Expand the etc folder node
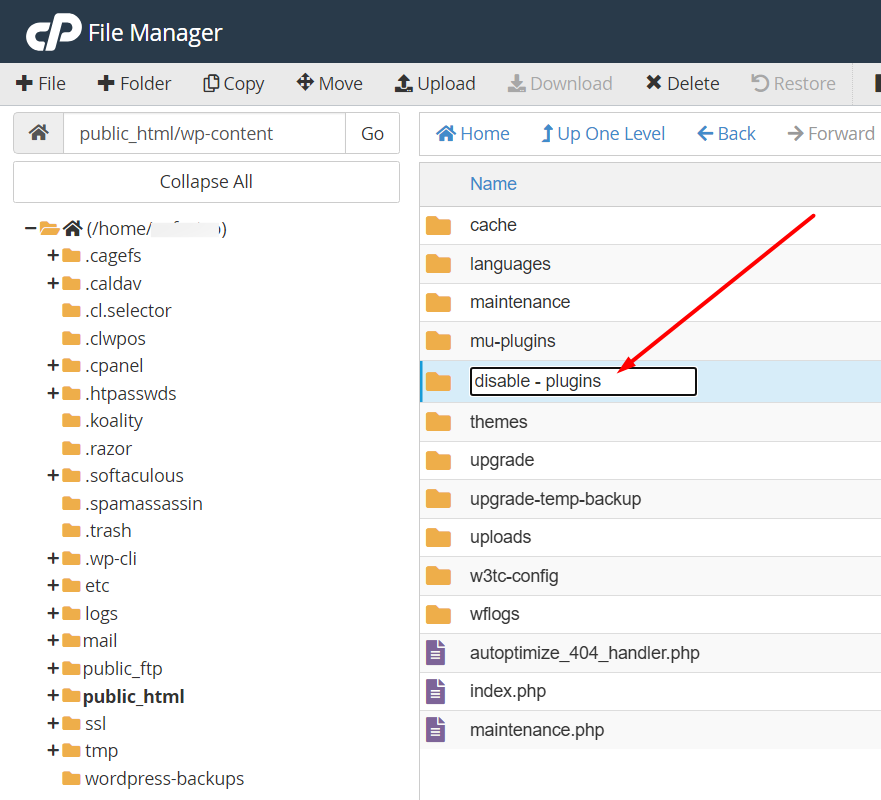The width and height of the screenshot is (881, 800). coord(53,585)
